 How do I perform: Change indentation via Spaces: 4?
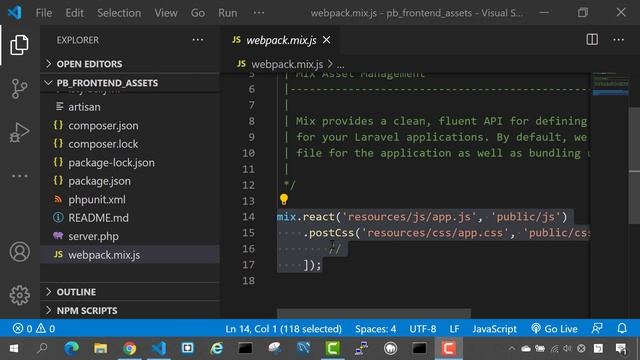(x=375, y=329)
